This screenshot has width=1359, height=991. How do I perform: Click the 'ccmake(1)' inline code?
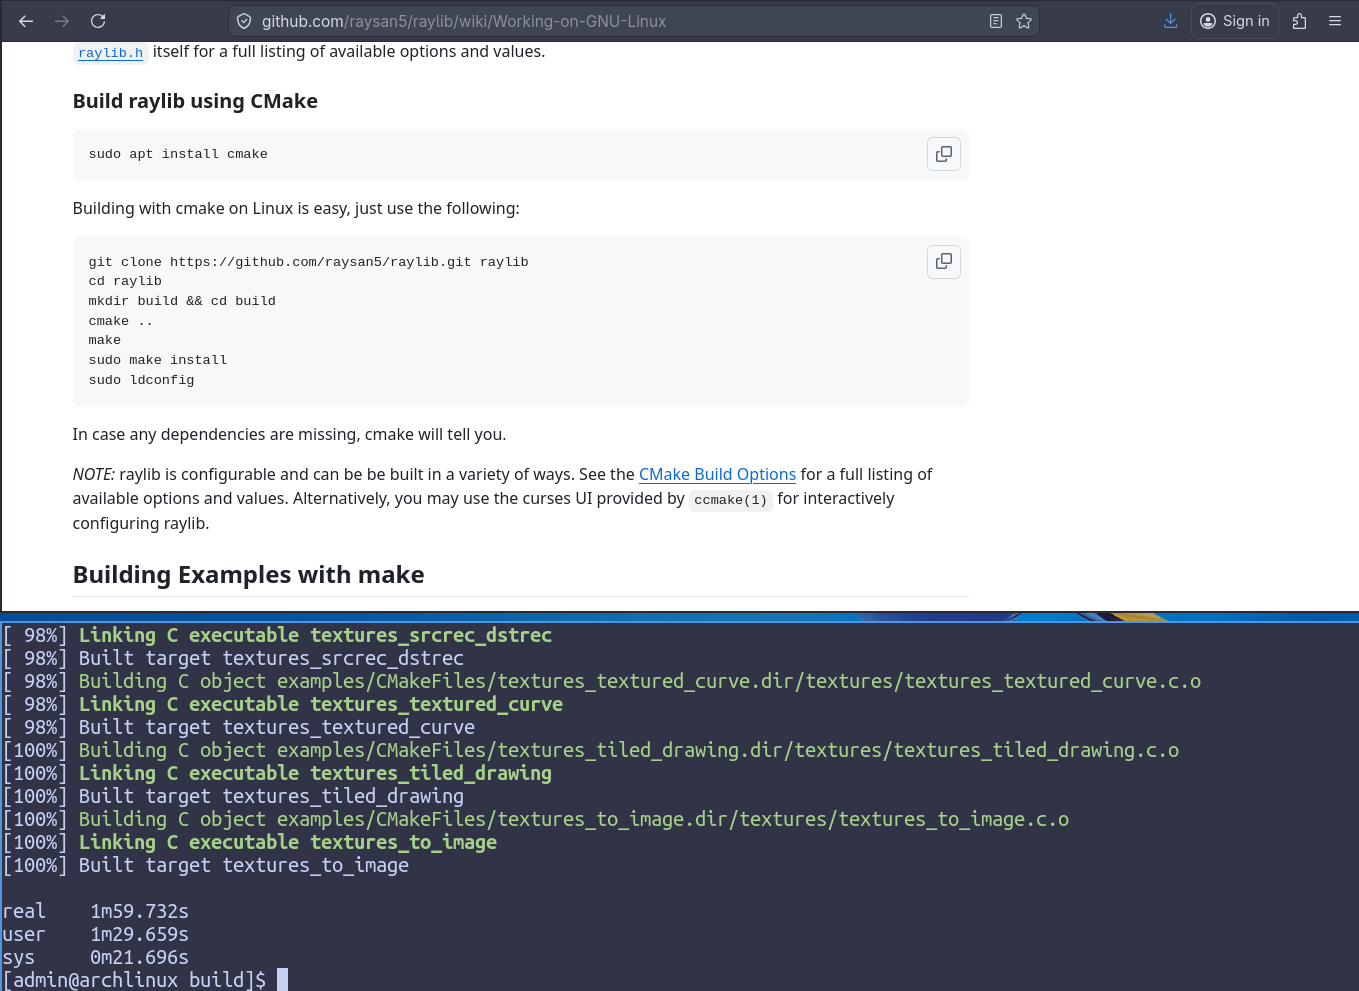tap(731, 500)
